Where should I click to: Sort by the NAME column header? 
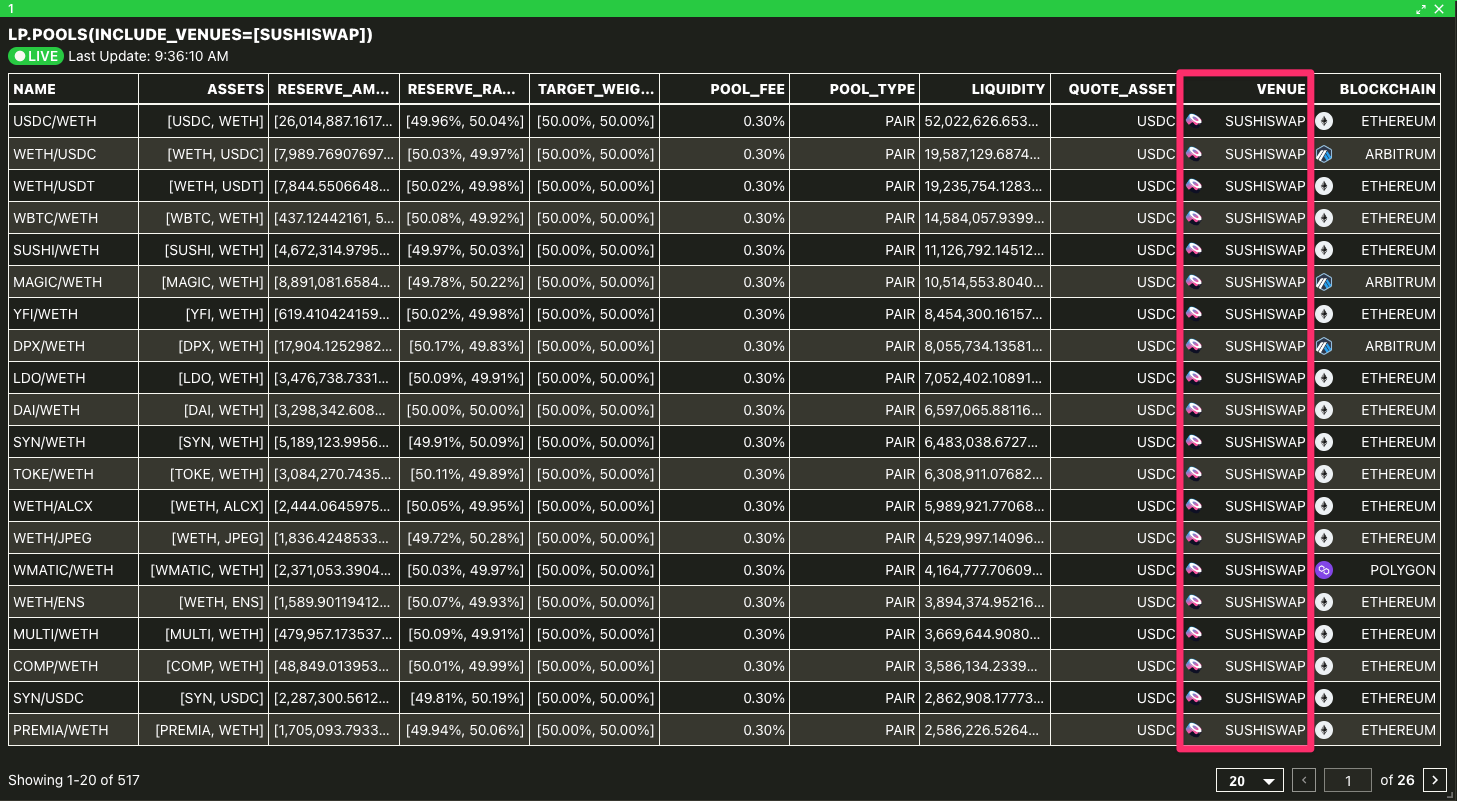click(x=74, y=89)
